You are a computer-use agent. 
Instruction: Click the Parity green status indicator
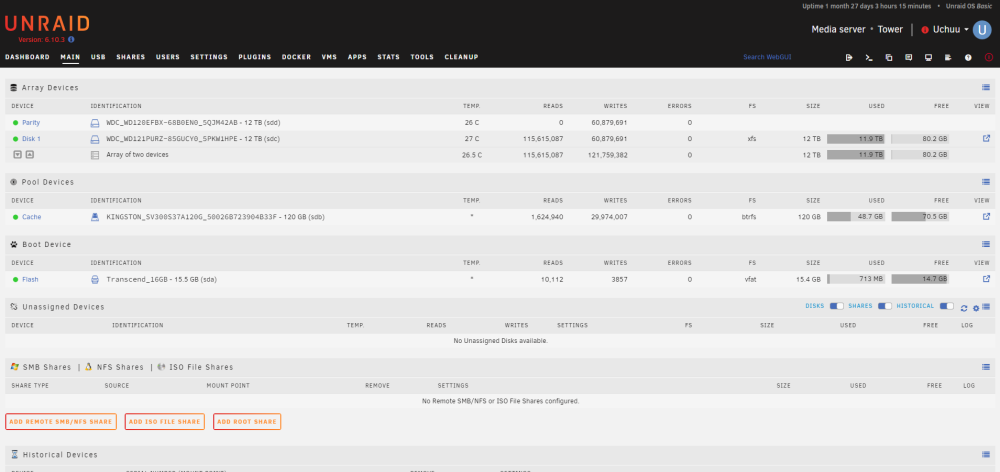coord(15,122)
